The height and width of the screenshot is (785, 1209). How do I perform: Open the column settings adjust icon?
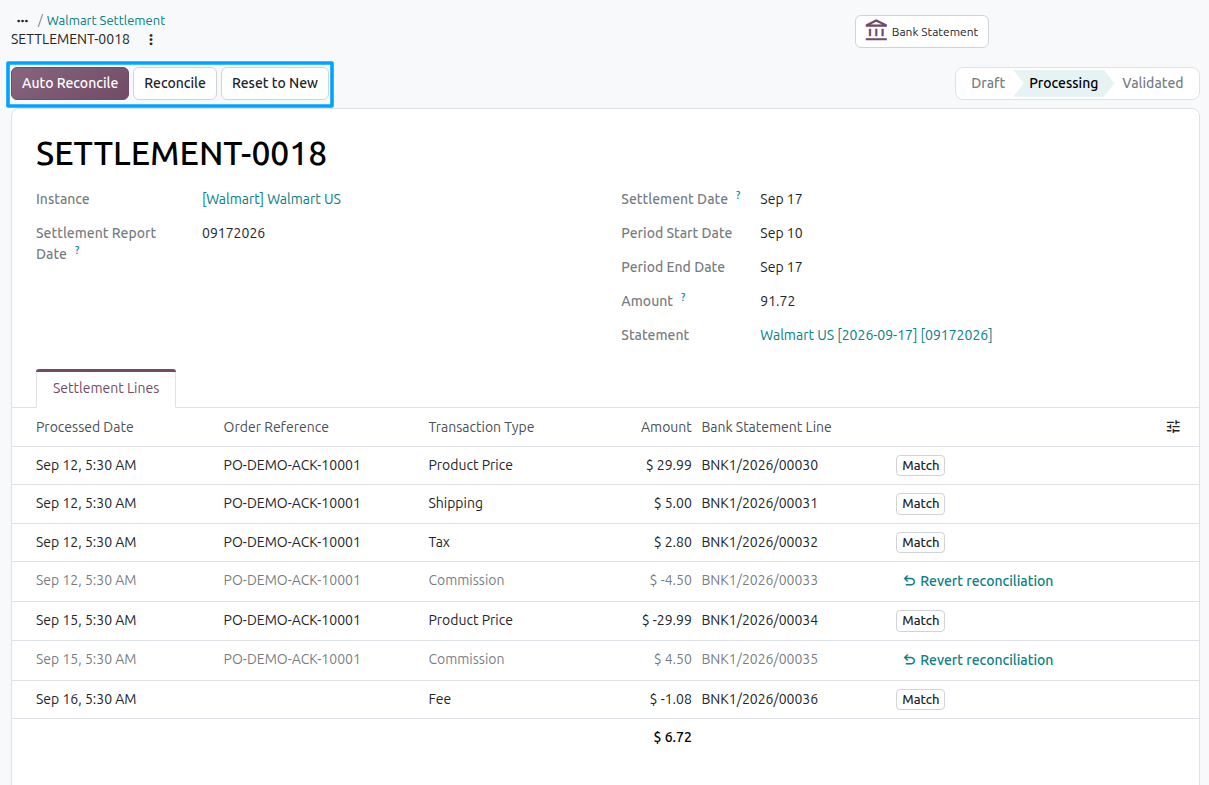1173,427
